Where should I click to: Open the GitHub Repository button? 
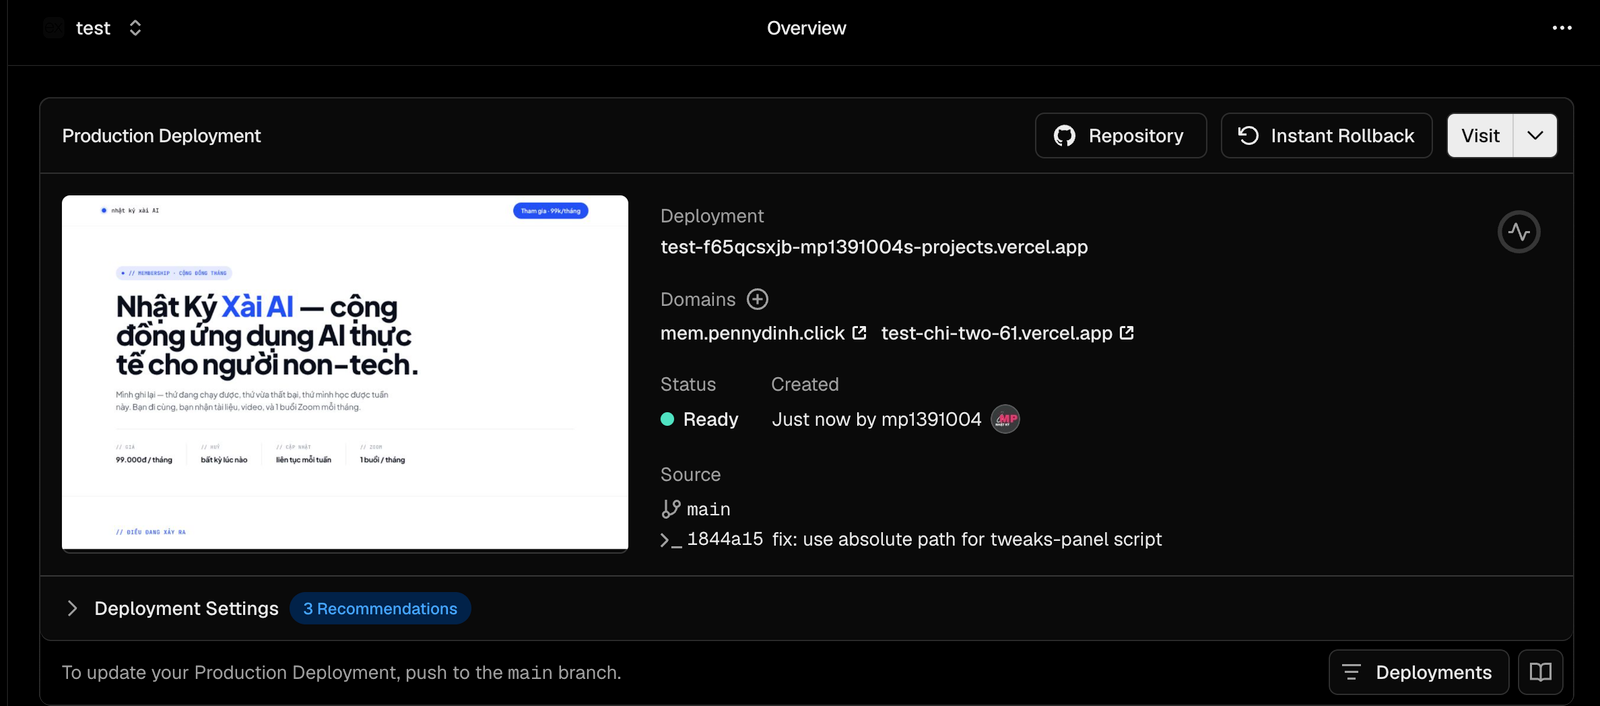click(1121, 136)
